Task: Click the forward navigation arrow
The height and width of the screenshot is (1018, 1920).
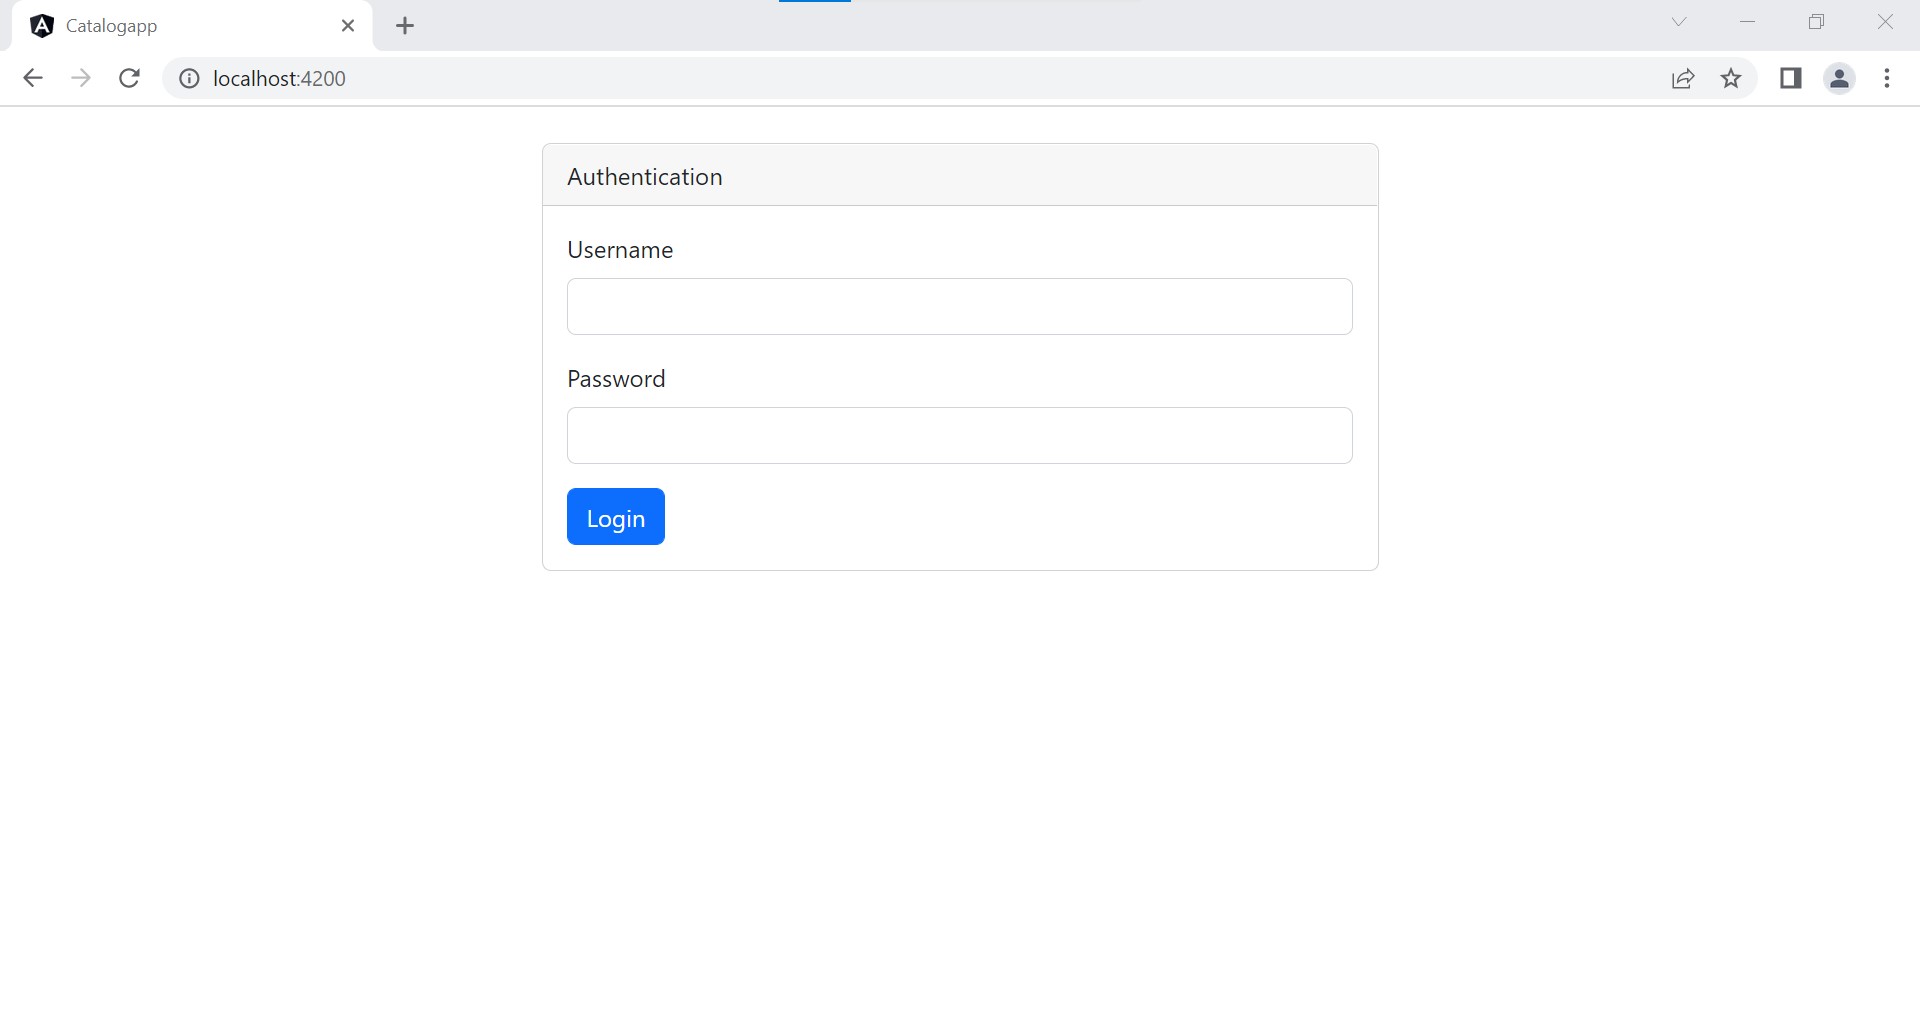Action: click(x=81, y=78)
